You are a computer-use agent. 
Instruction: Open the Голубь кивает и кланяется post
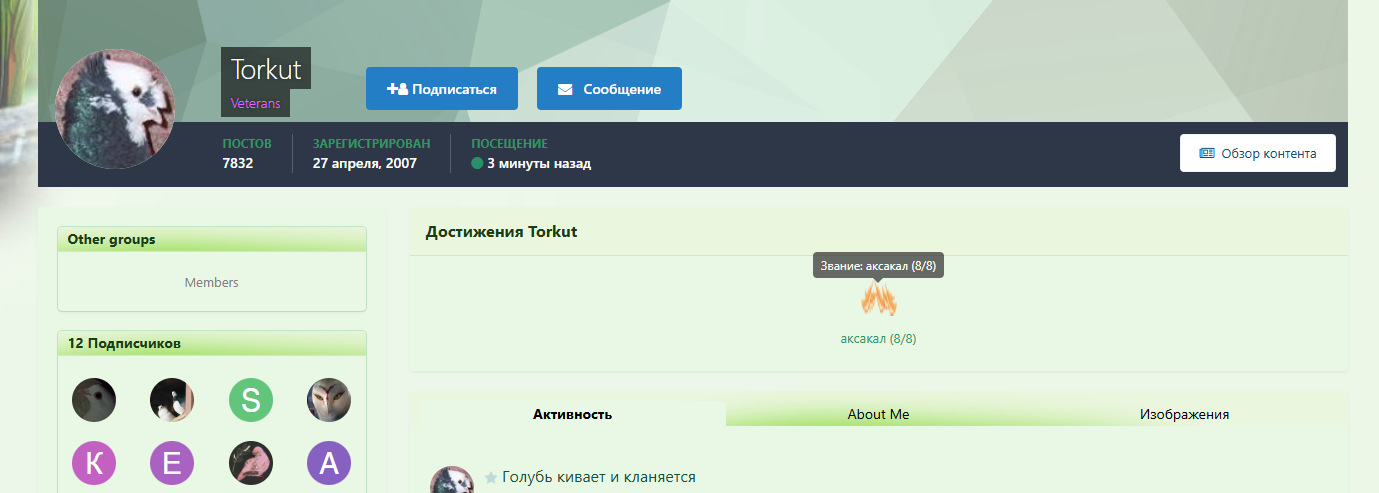click(599, 477)
